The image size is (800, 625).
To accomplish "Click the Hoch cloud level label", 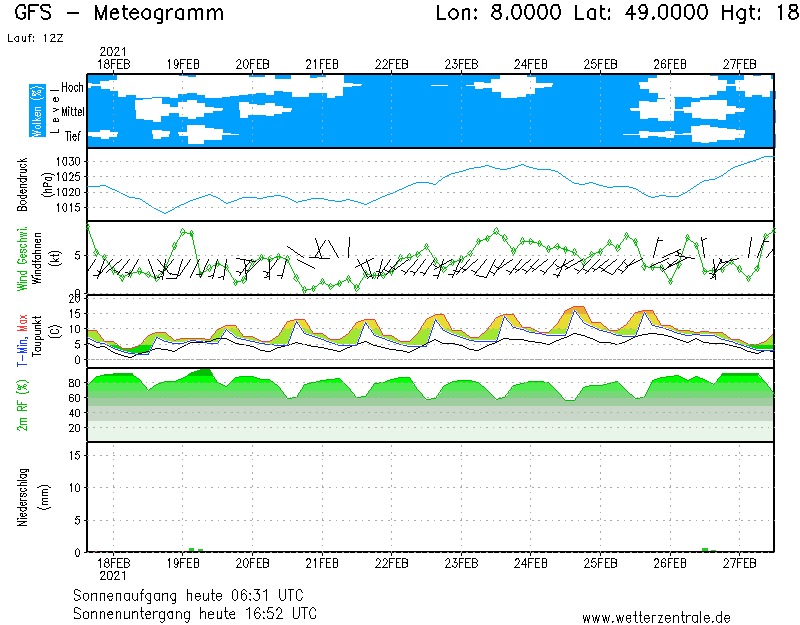I will (x=72, y=88).
